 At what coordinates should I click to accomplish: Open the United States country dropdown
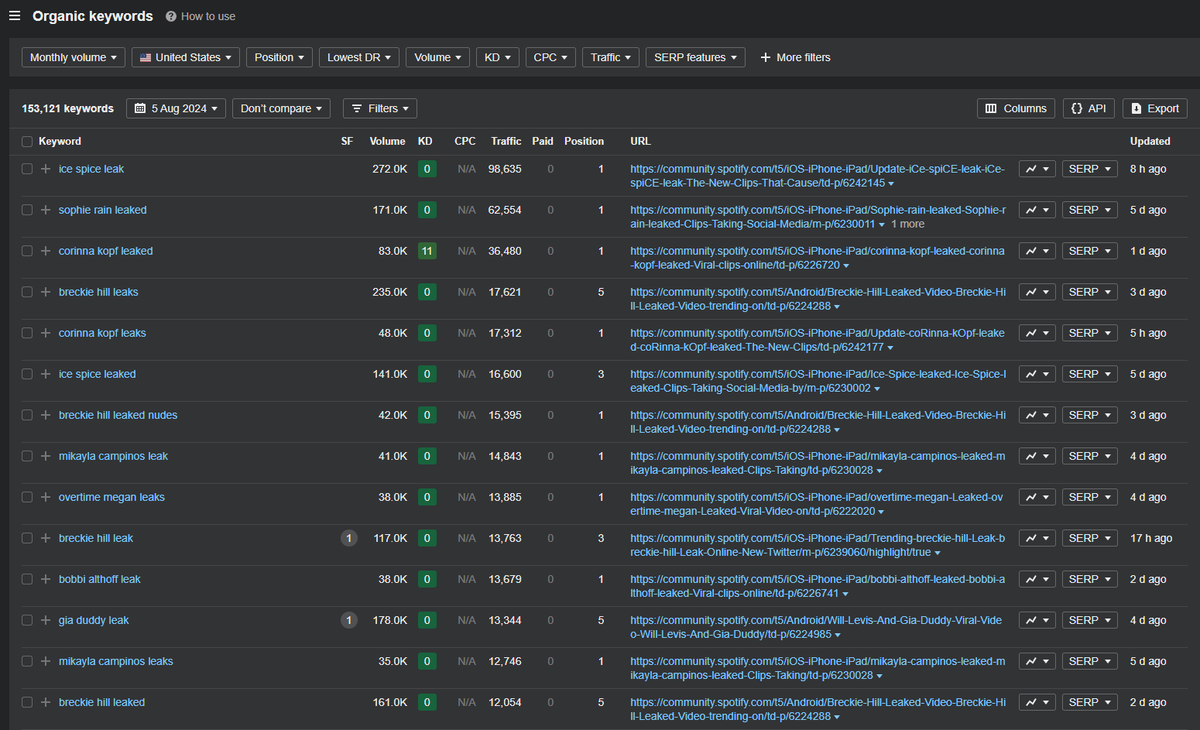tap(186, 57)
